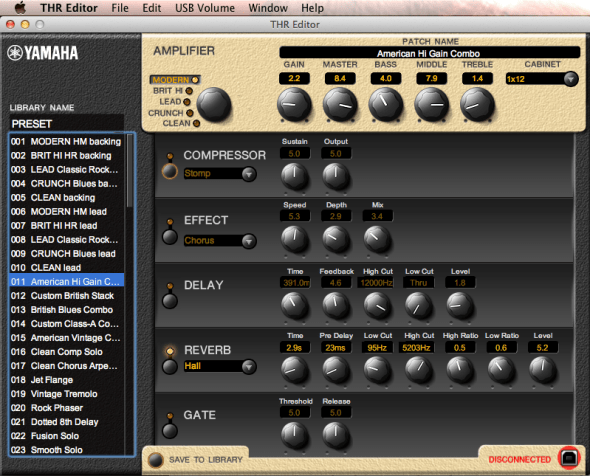Select preset 021 Dotted 8th Delay

[66, 422]
